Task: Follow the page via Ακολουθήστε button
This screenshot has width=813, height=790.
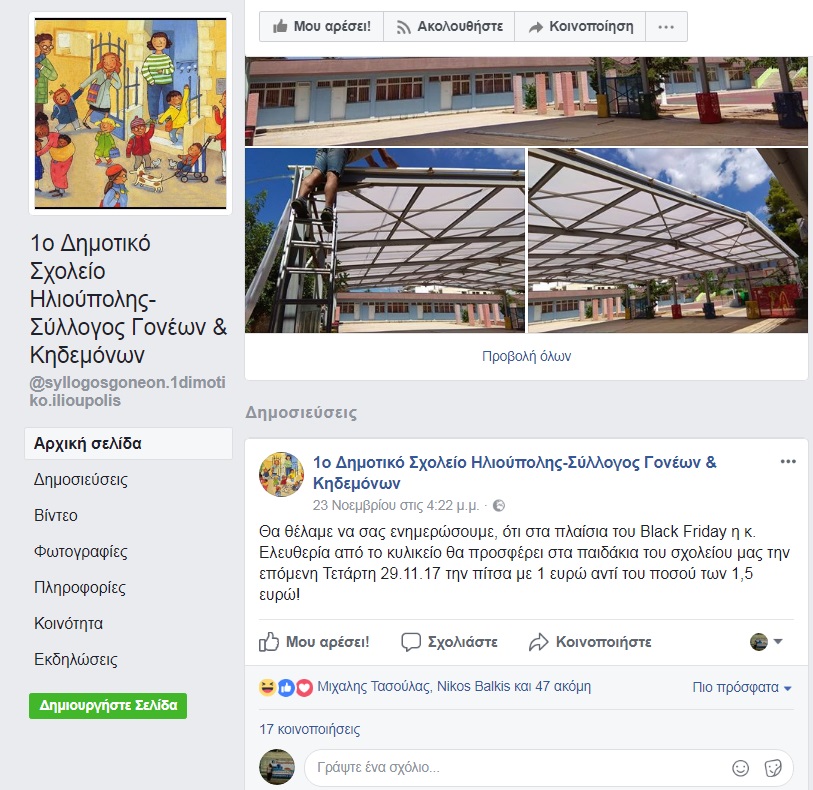Action: click(449, 26)
